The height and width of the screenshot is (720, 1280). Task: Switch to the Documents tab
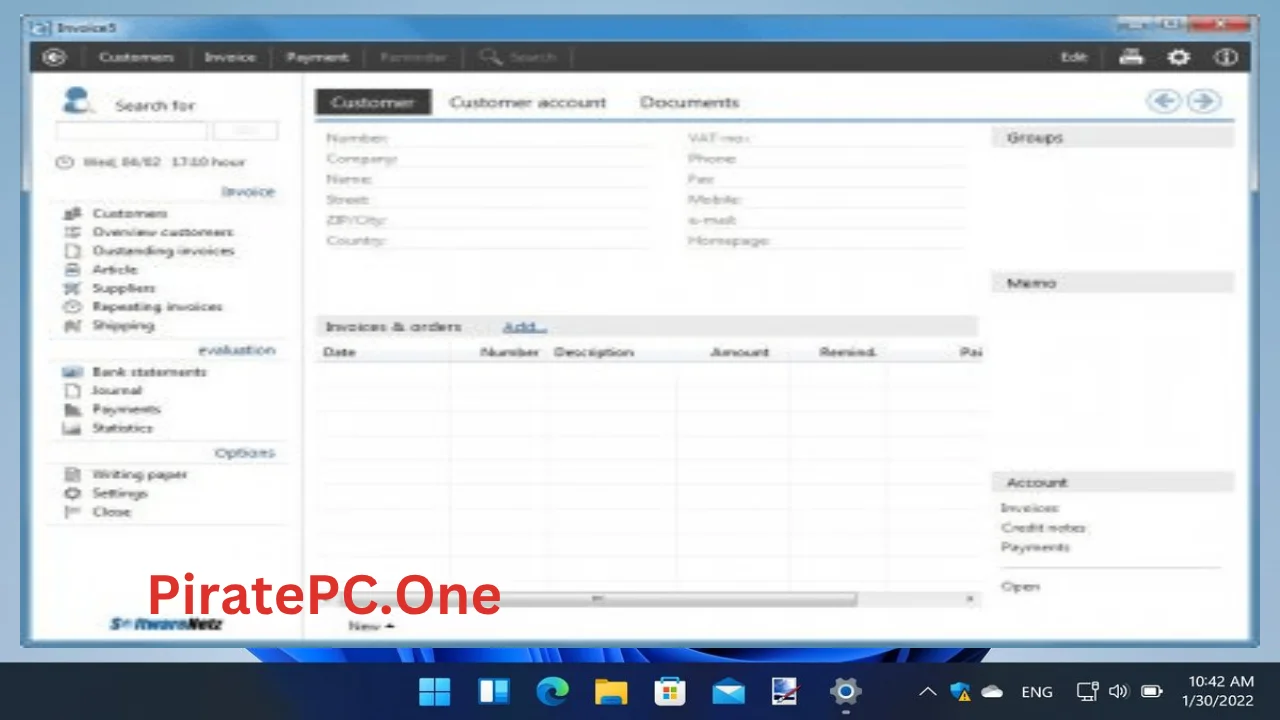point(689,102)
